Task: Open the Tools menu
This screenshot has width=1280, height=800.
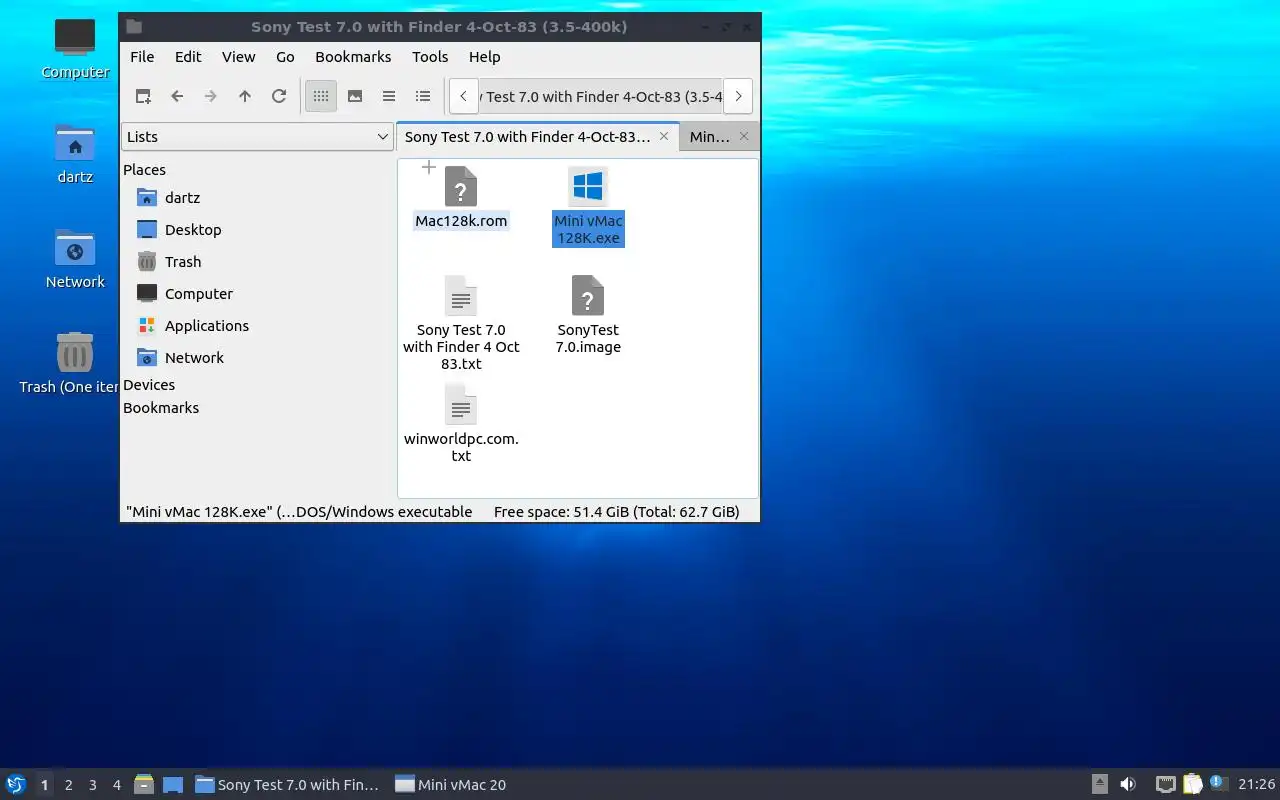Action: [x=430, y=57]
